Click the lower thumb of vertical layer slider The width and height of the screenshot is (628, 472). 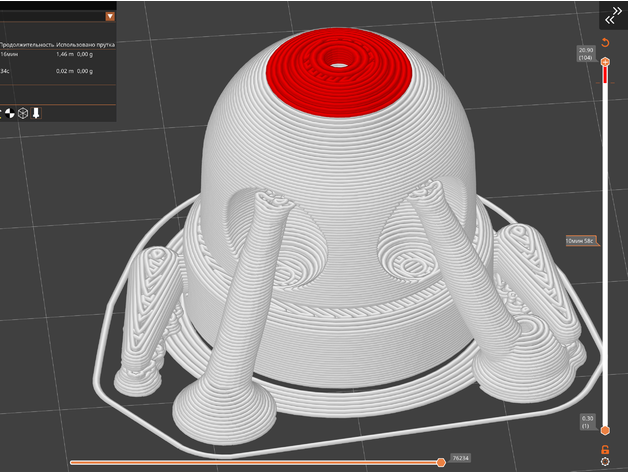(605, 431)
